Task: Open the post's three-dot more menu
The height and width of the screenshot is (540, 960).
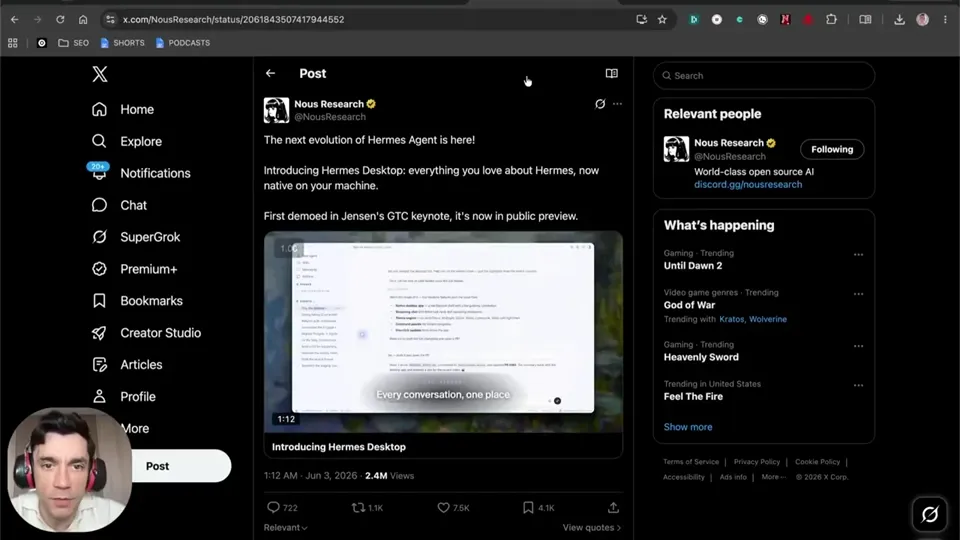Action: click(x=617, y=104)
